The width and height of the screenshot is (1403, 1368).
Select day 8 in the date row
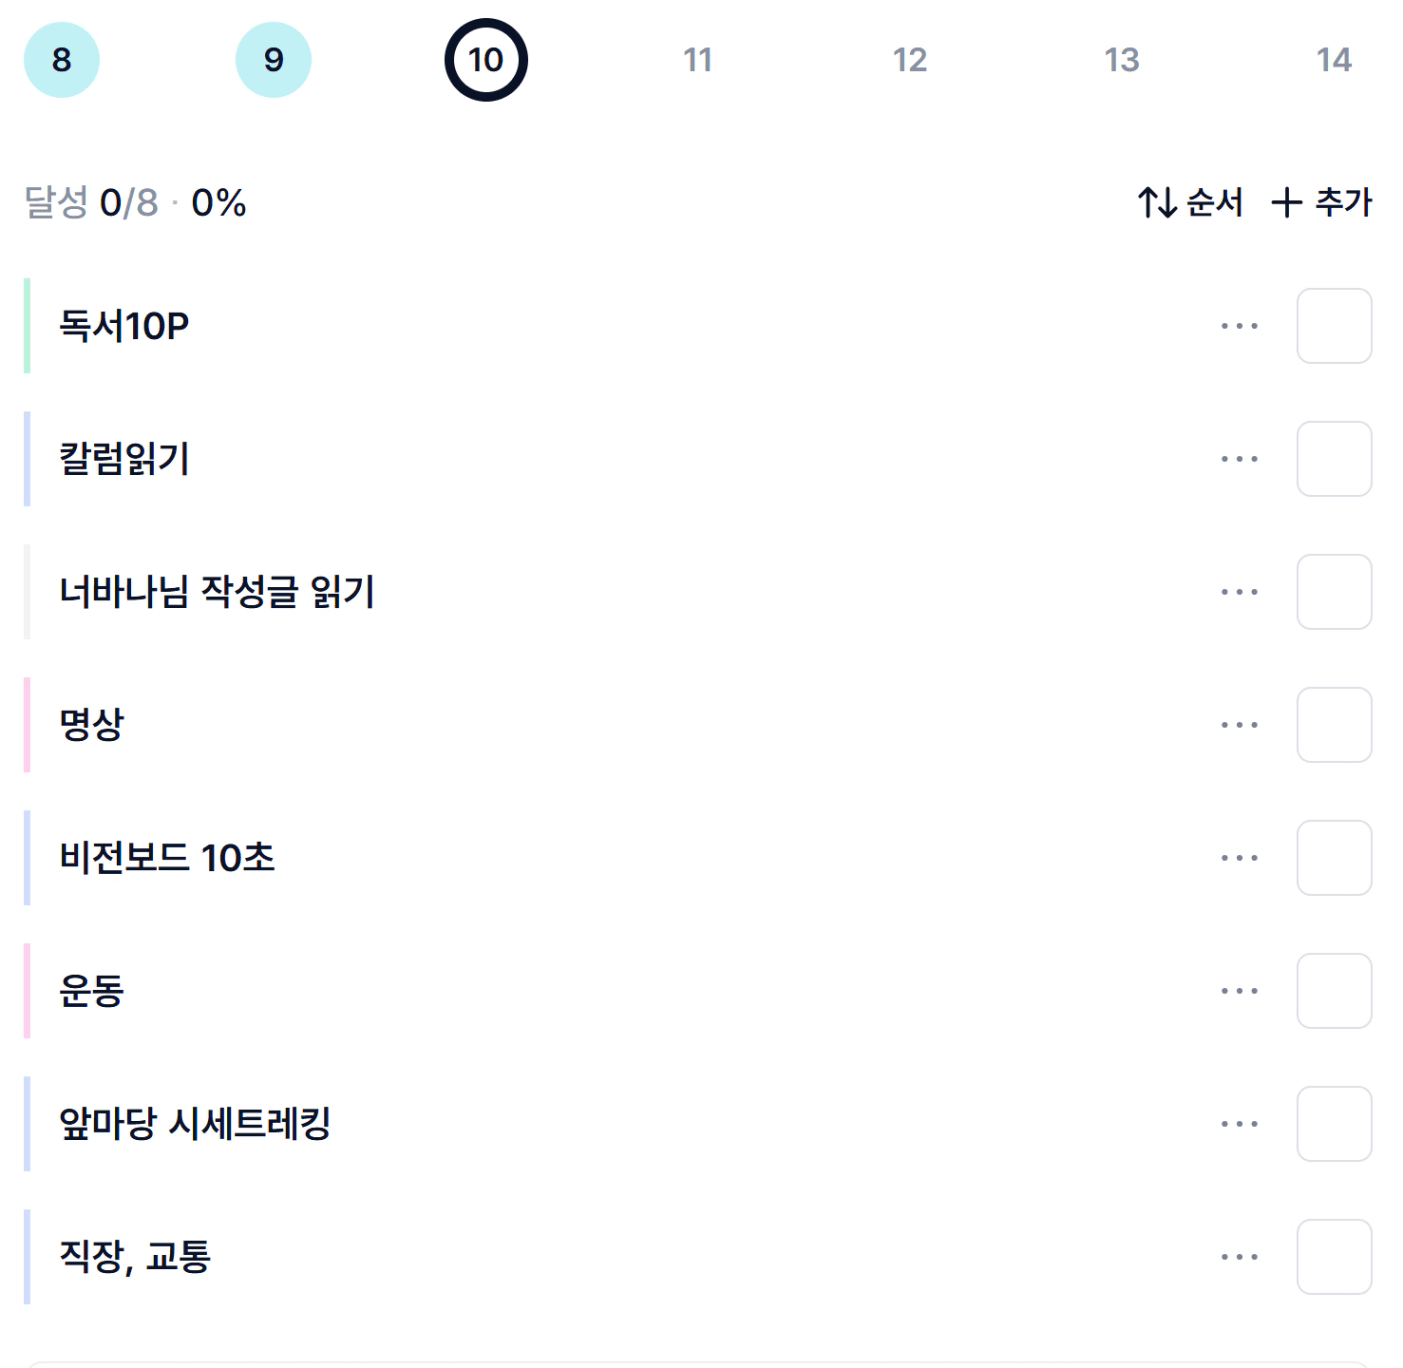click(62, 60)
